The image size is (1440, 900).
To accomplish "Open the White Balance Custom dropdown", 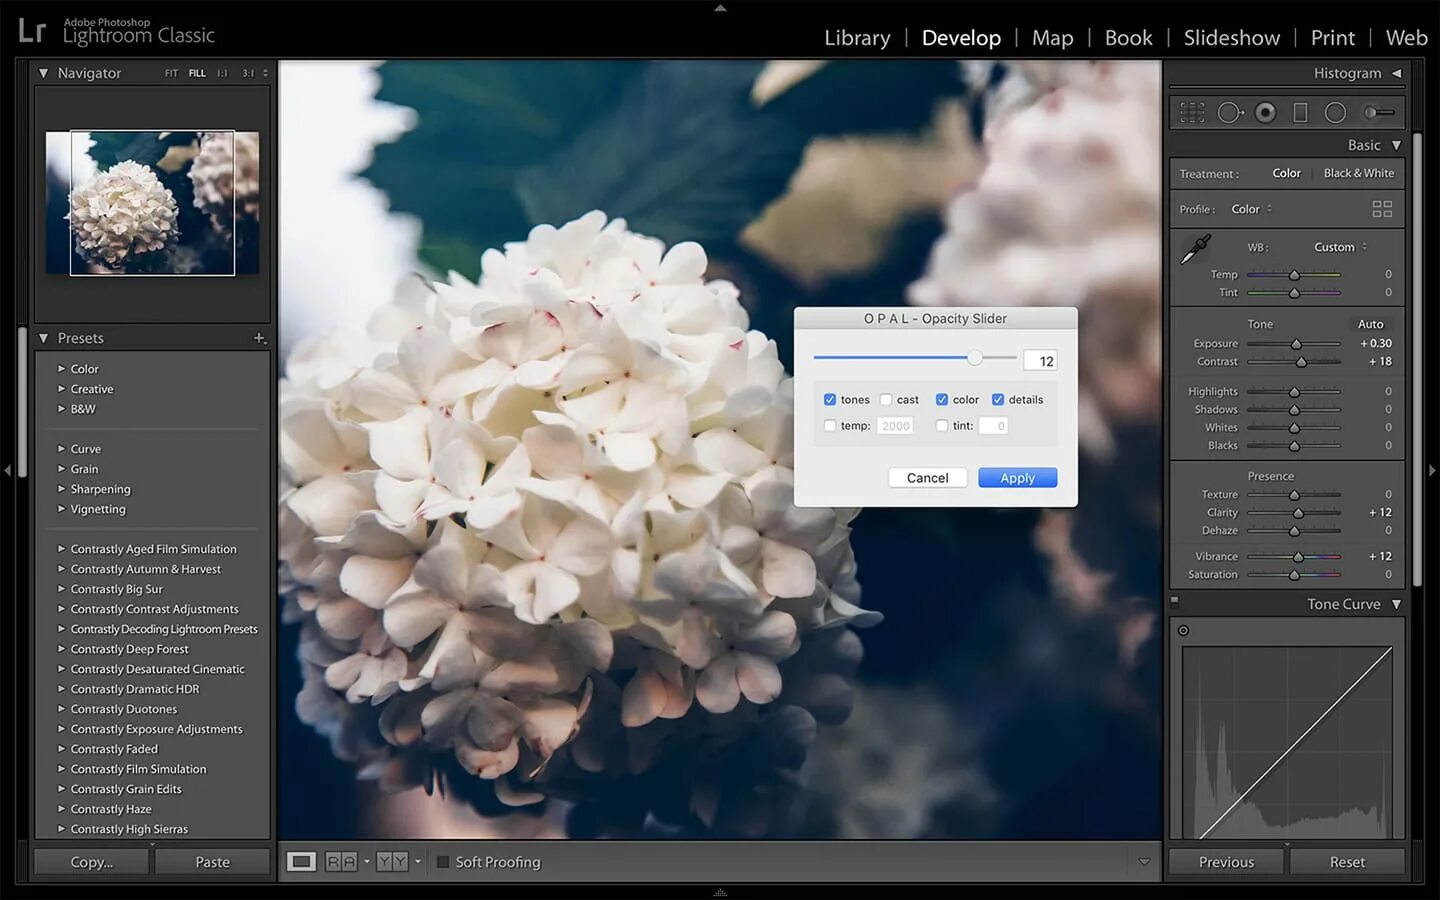I will [1338, 246].
